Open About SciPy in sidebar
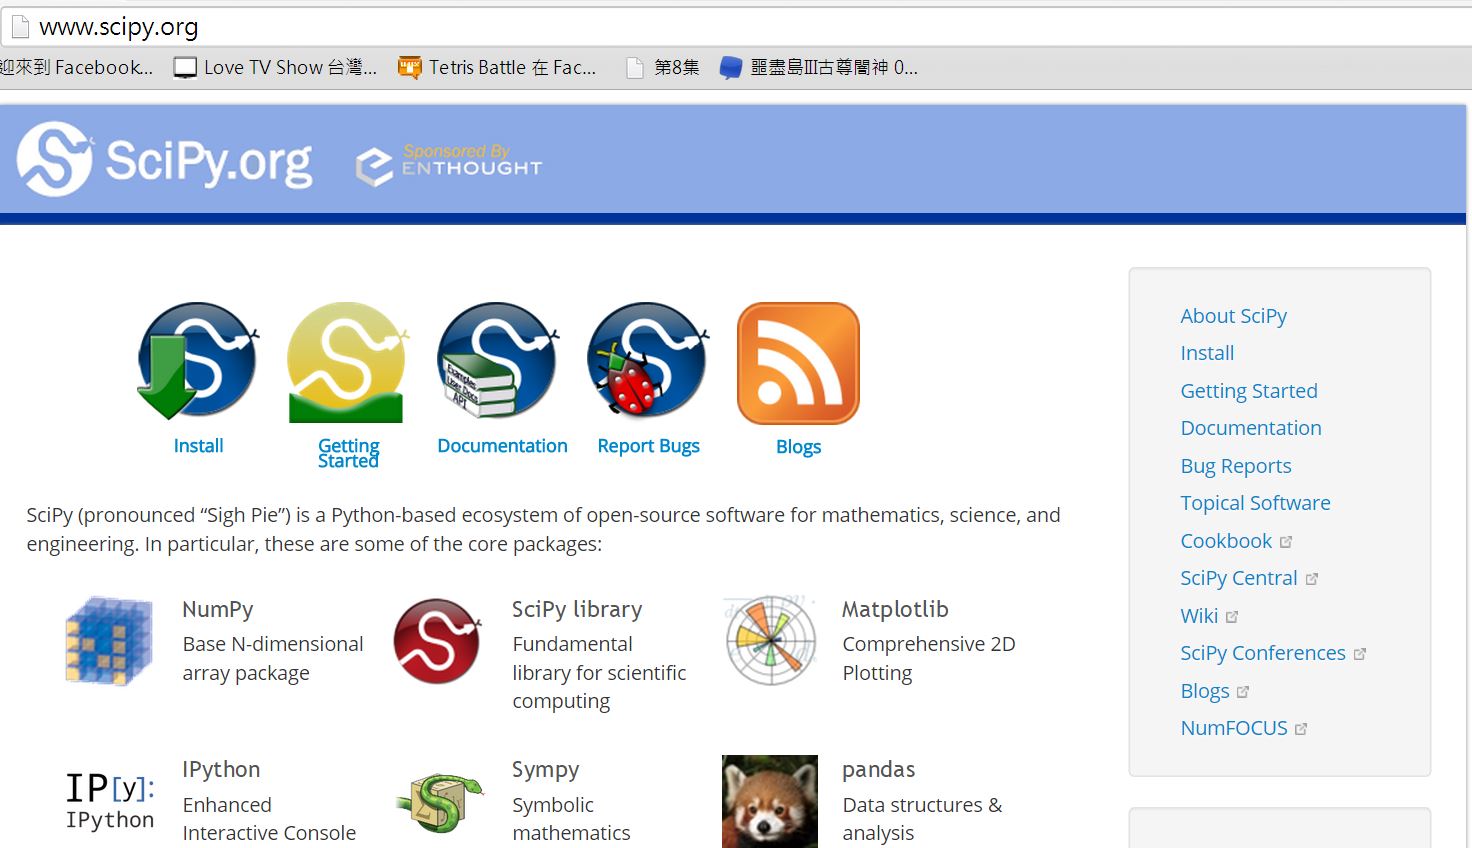The image size is (1472, 848). [1233, 316]
